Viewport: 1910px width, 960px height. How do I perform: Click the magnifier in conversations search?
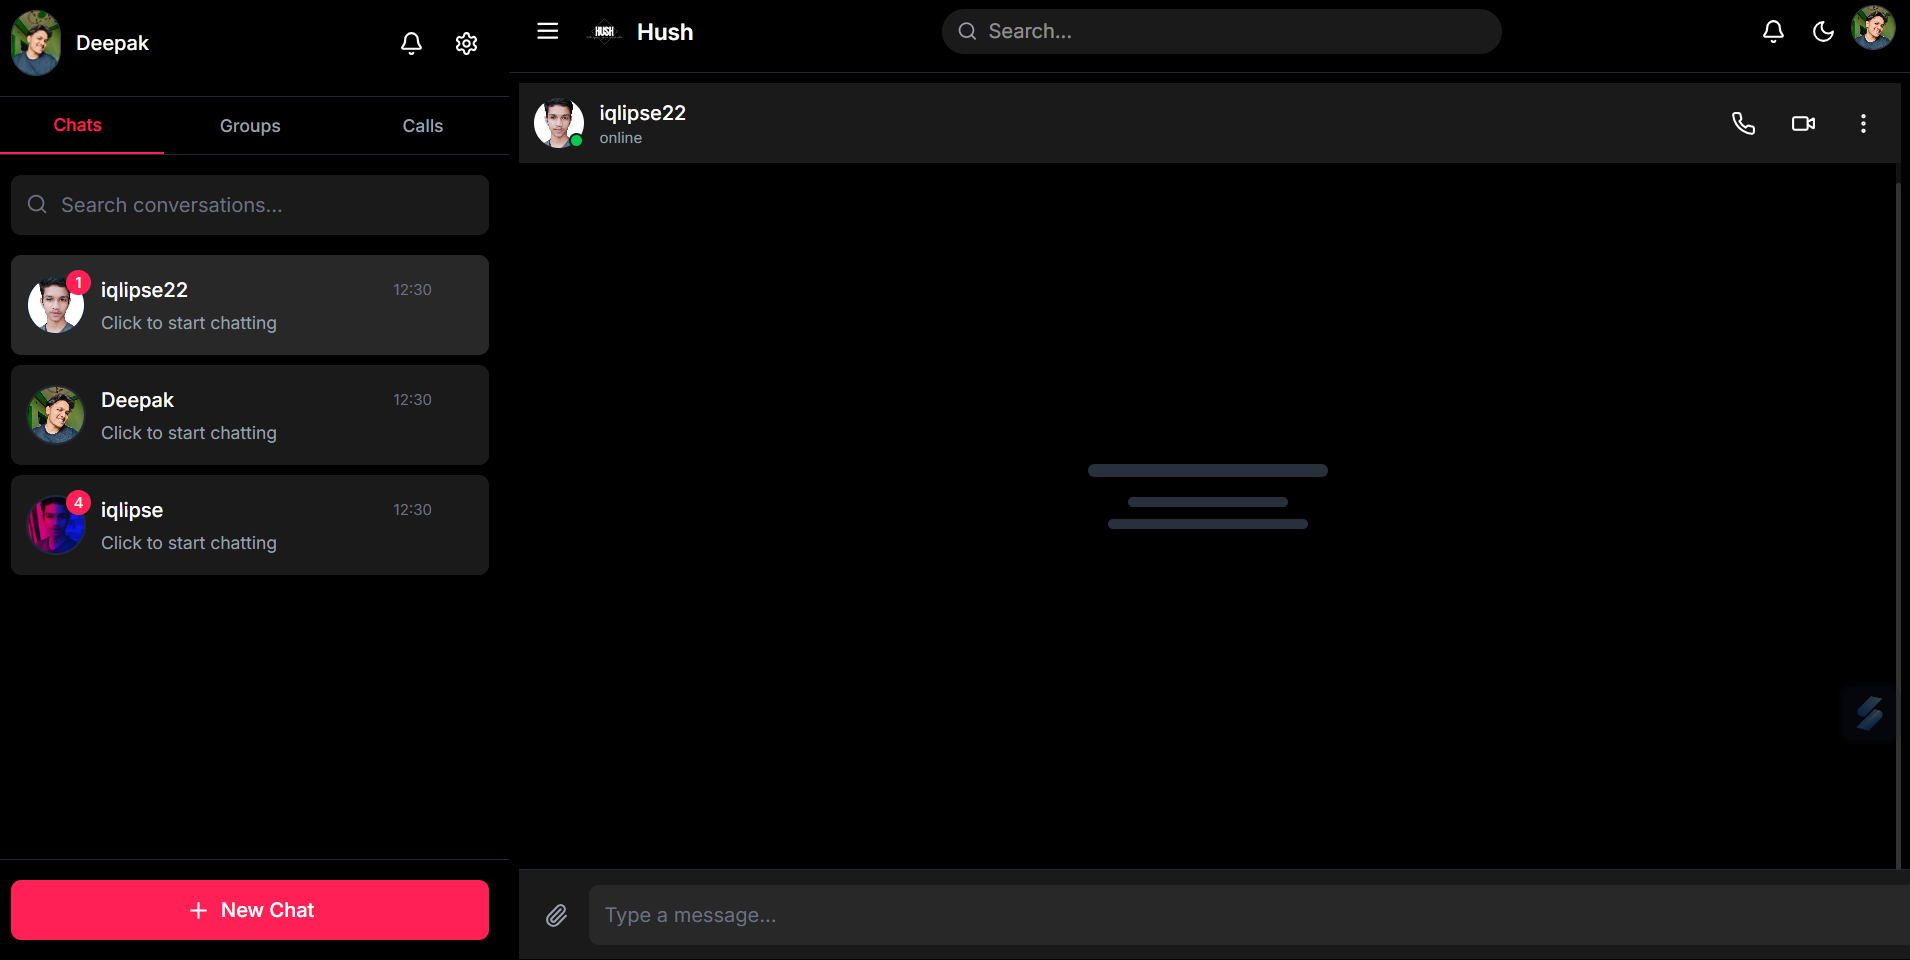tap(37, 204)
